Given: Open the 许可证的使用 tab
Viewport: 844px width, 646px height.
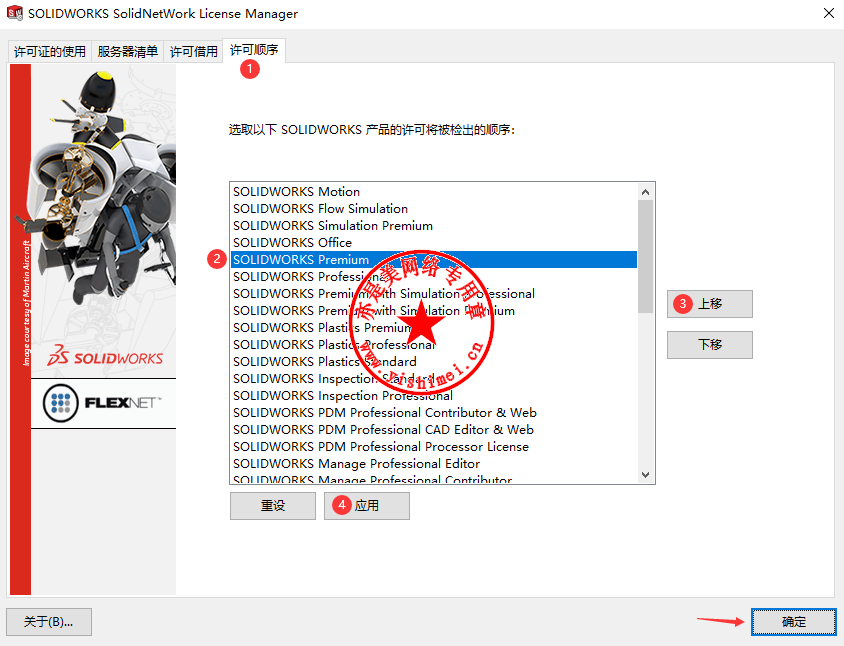Looking at the screenshot, I should tap(50, 52).
